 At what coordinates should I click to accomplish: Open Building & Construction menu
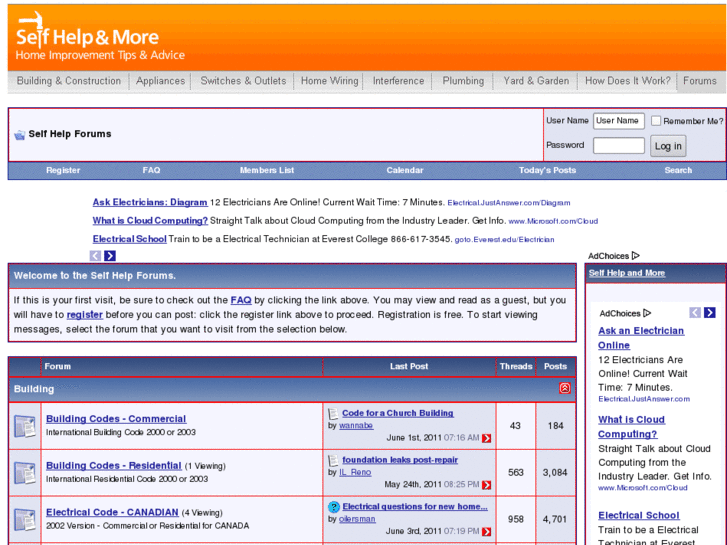click(69, 81)
